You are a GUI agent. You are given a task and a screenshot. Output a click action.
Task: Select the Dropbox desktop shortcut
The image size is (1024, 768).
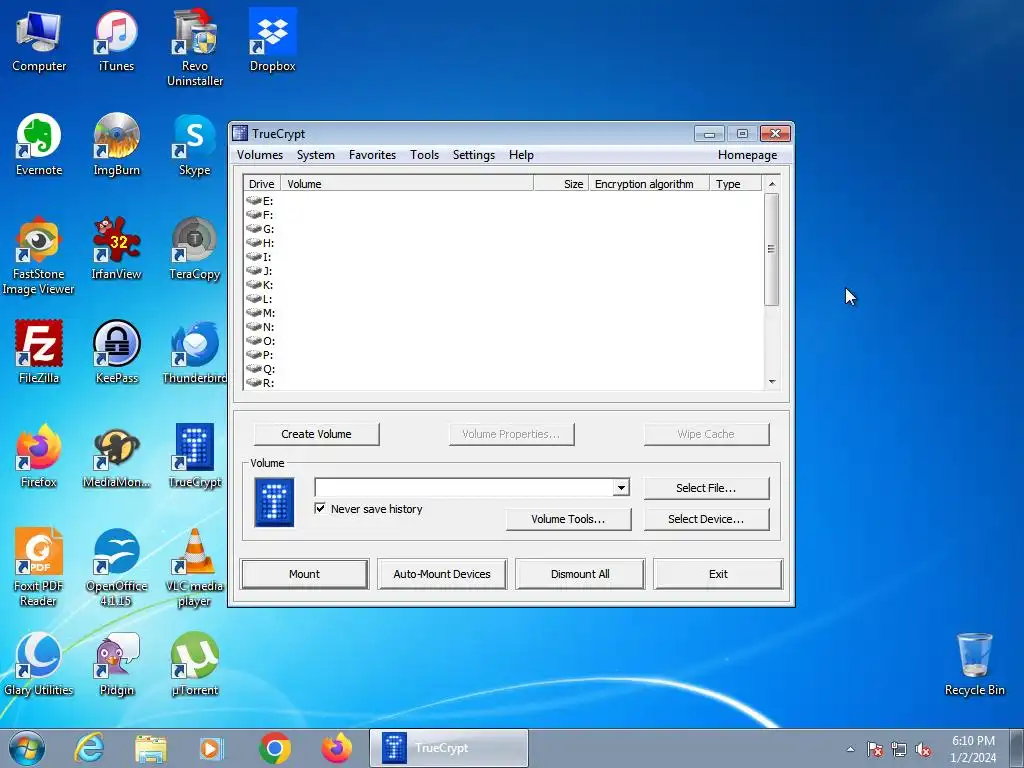pyautogui.click(x=272, y=42)
